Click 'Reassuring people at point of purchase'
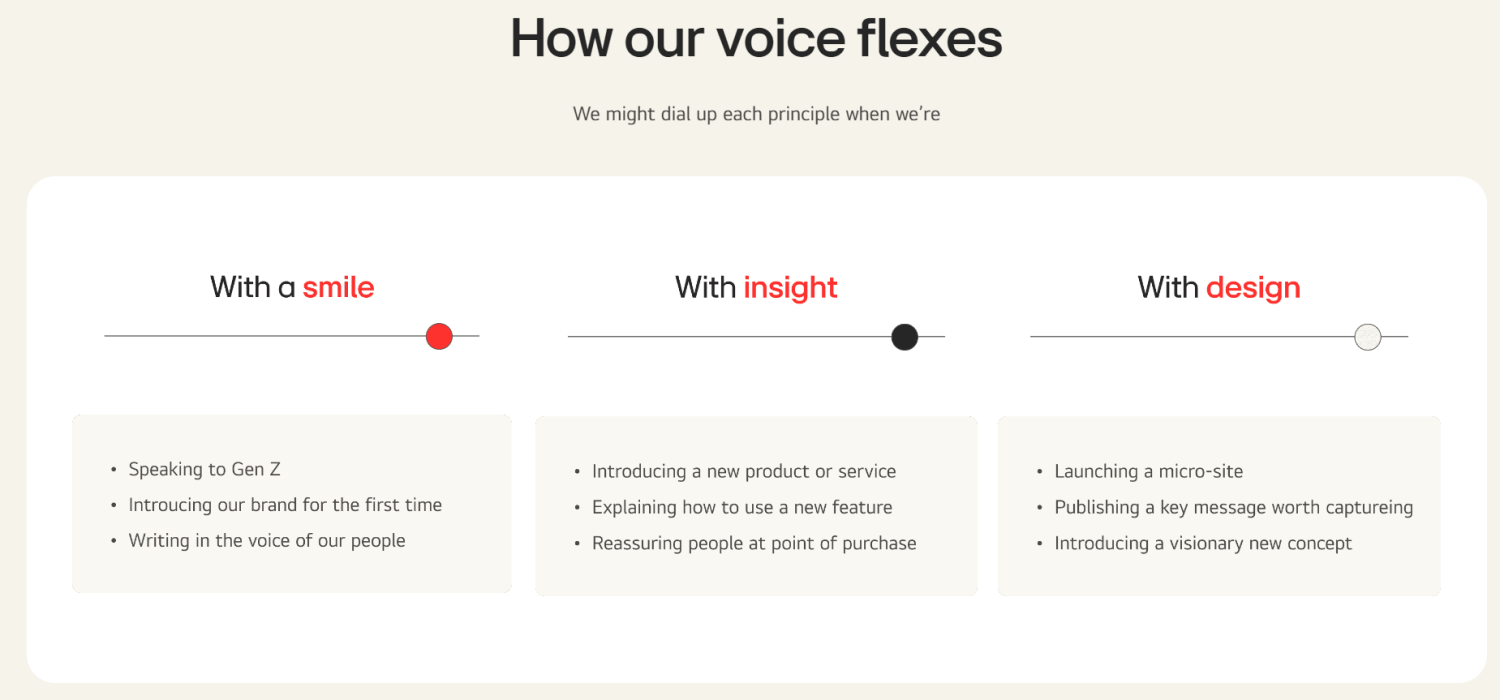This screenshot has height=700, width=1500. (754, 543)
